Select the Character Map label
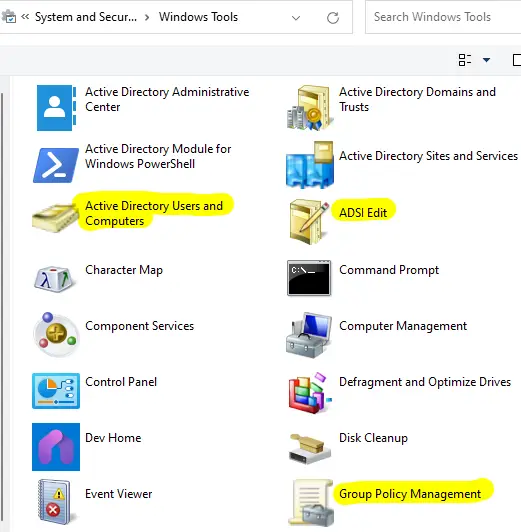The height and width of the screenshot is (532, 521). 124,270
